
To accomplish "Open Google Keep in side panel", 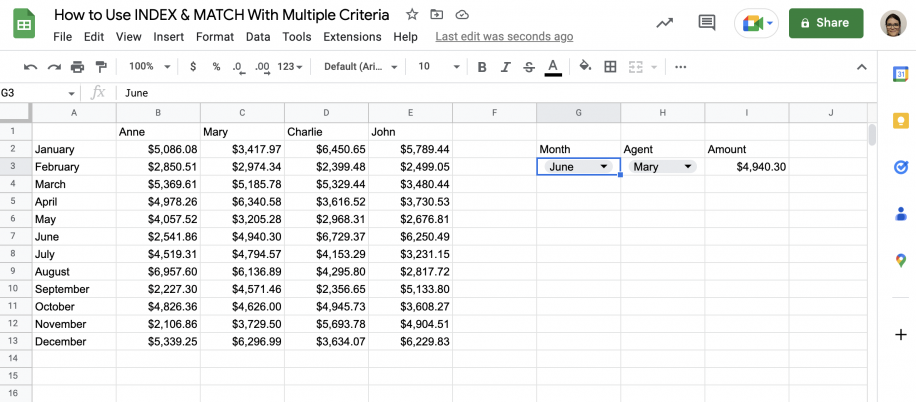I will [900, 121].
